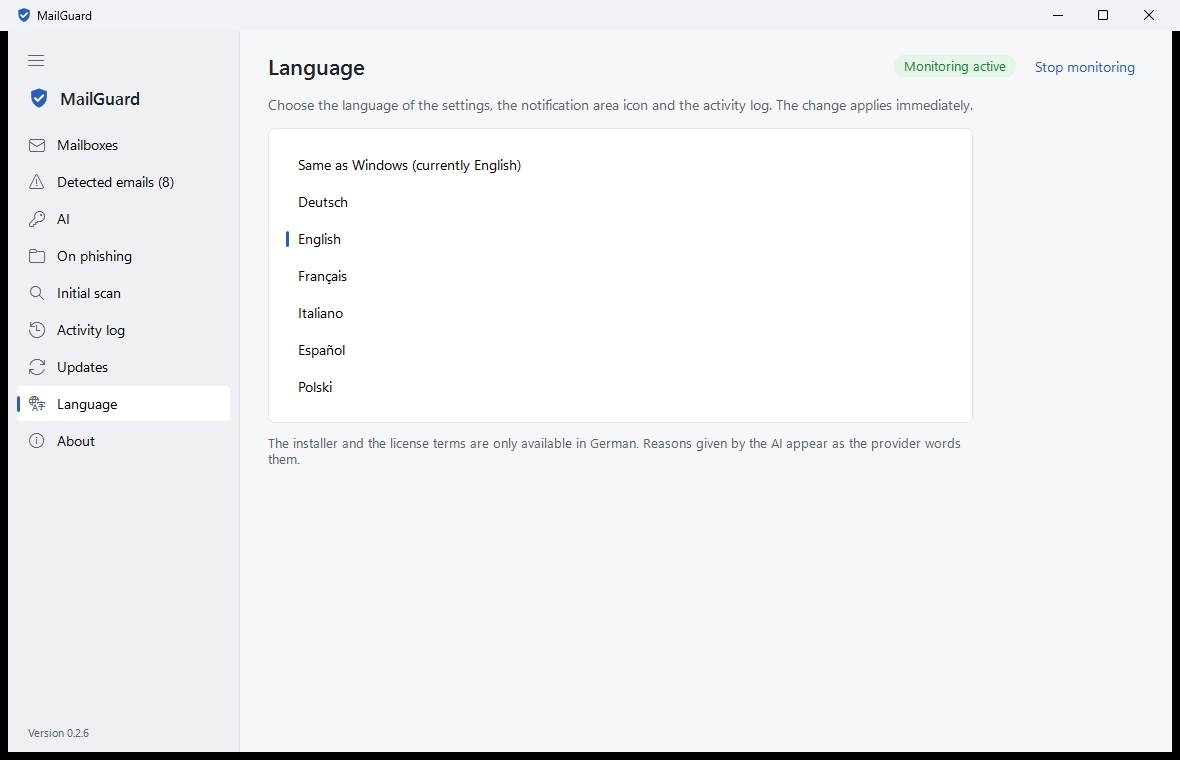
Task: Open the Mailboxes page
Action: click(123, 145)
